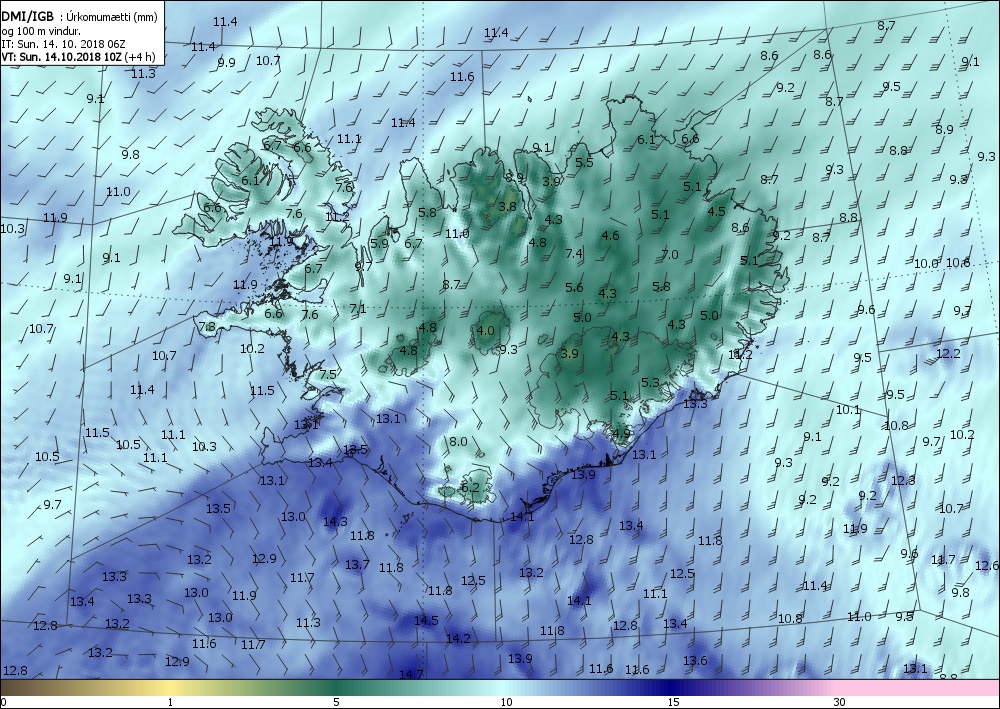Click the map value "5.6" in central Iceland
The width and height of the screenshot is (1000, 709).
pos(574,288)
